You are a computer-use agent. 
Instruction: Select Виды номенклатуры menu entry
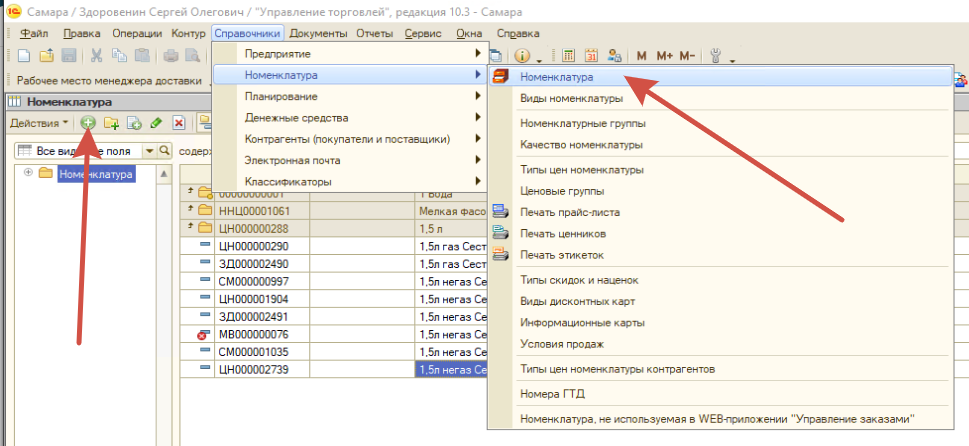click(x=572, y=98)
